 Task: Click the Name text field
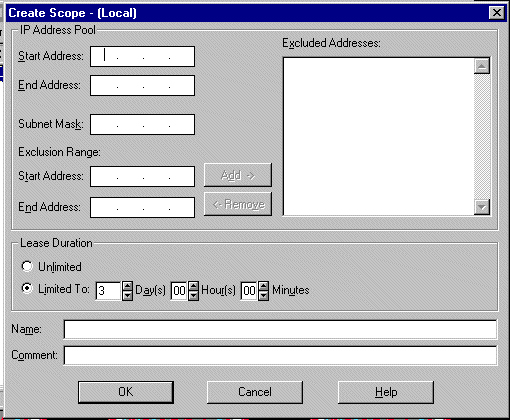280,329
